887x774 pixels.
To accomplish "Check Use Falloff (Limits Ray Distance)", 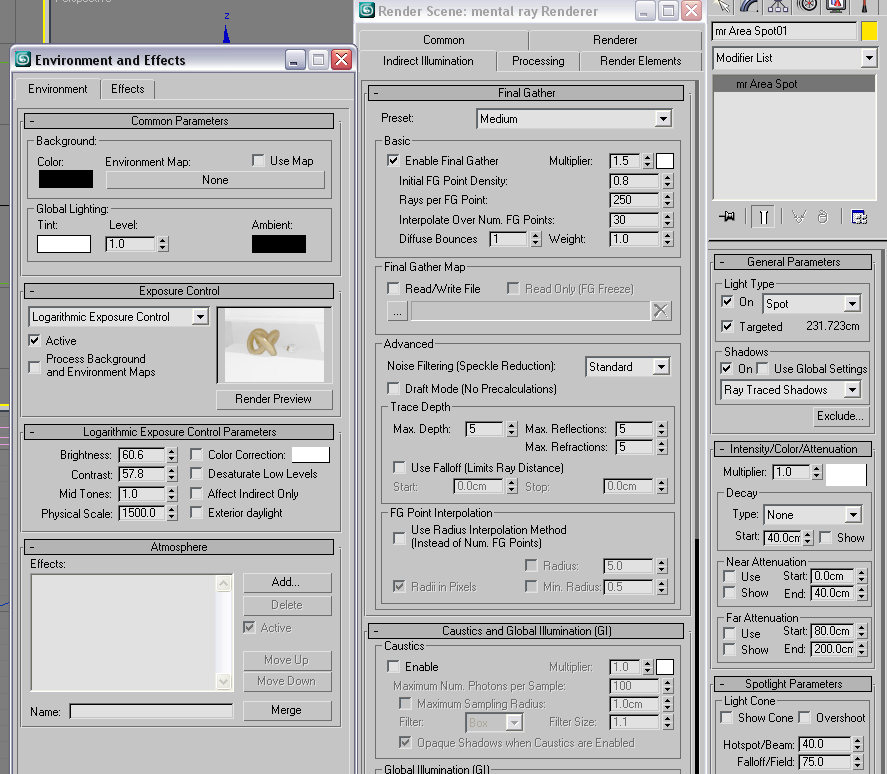I will [x=399, y=467].
